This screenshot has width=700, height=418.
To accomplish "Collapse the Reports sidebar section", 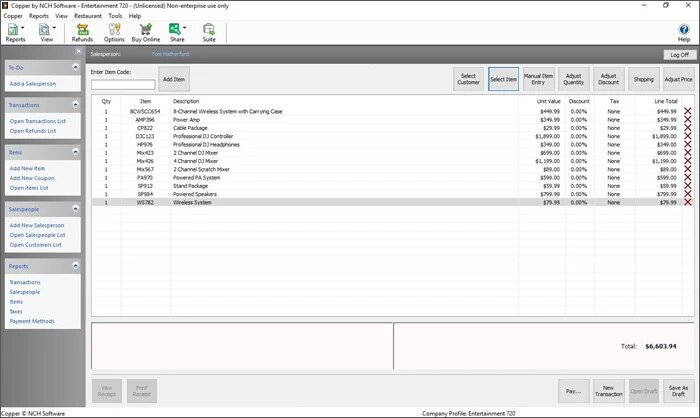I will (x=75, y=266).
